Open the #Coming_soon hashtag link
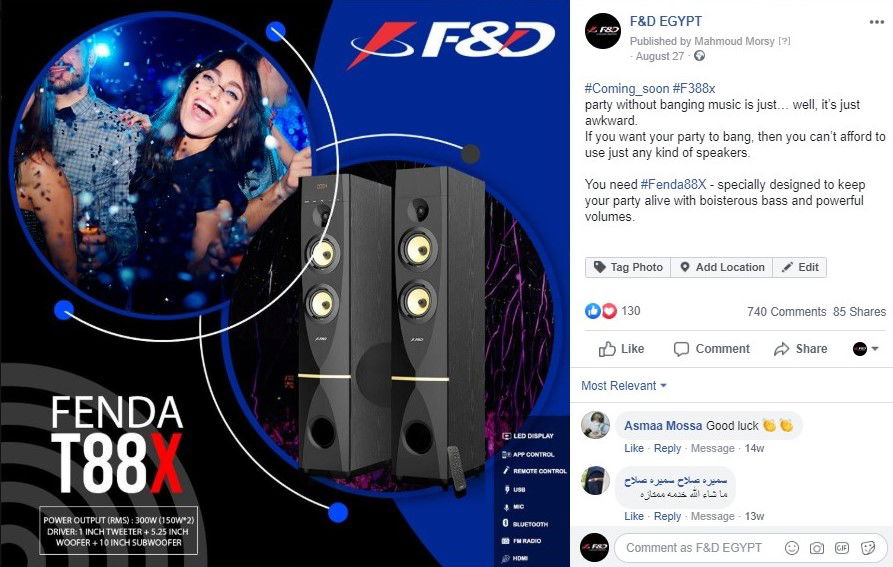Viewport: 893px width, 567px height. coord(626,89)
